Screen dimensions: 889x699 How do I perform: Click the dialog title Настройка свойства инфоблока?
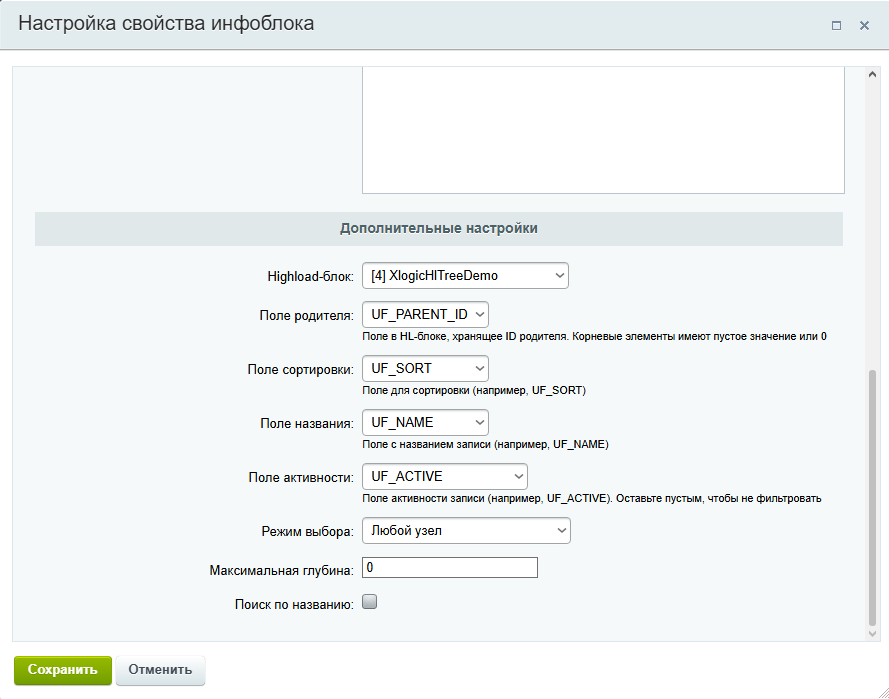(166, 24)
